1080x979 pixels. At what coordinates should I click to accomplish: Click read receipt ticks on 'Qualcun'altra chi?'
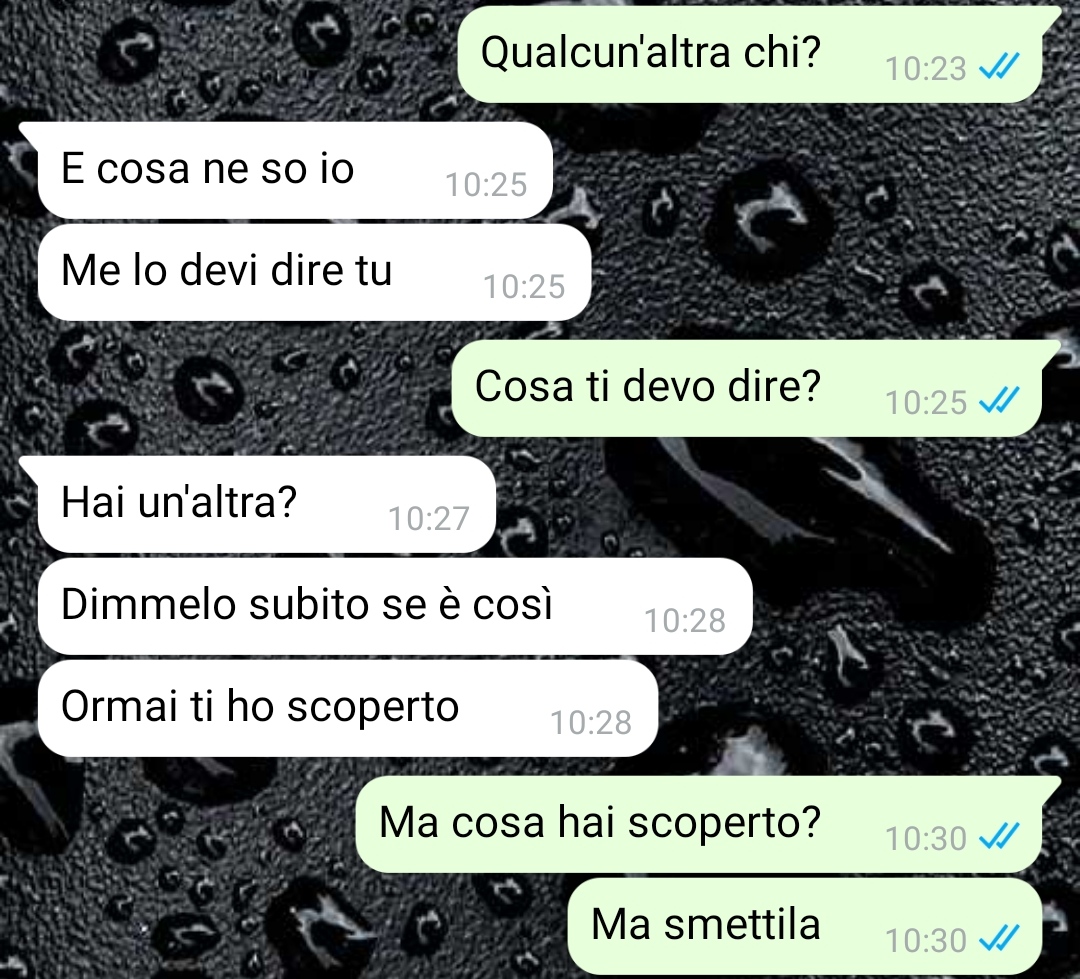998,67
